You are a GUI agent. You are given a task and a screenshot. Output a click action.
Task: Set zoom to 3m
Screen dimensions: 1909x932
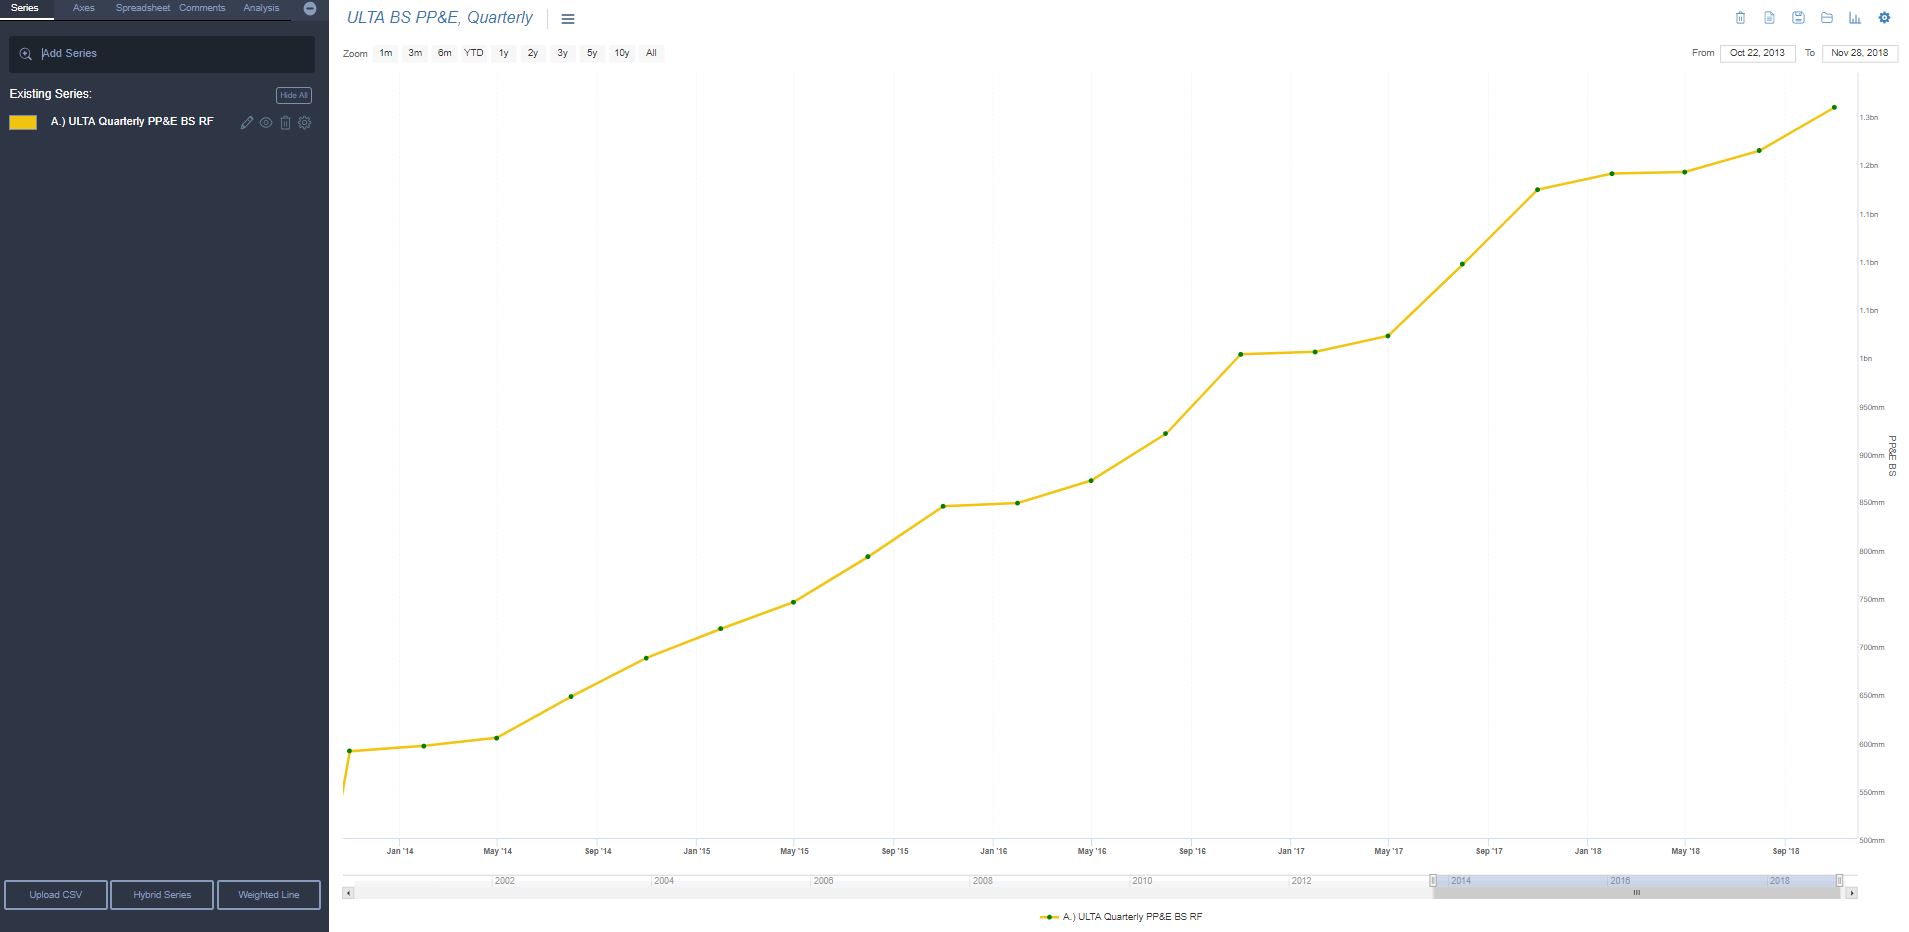(x=415, y=53)
